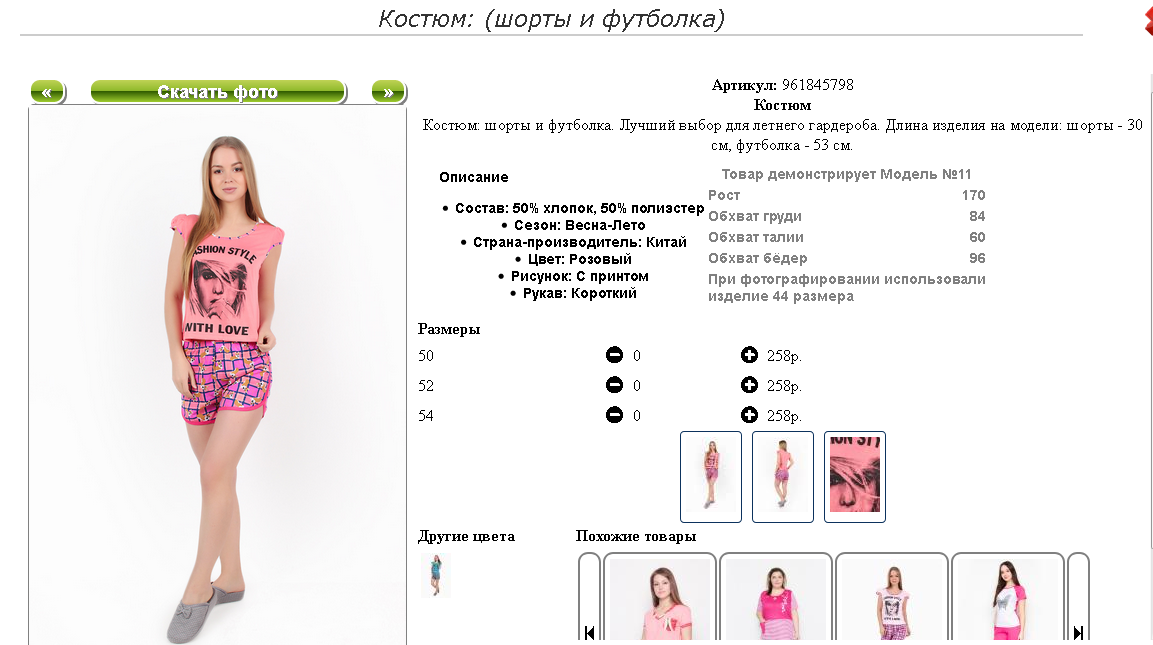1153x645 pixels.
Task: Open close-up print detail thumbnail
Action: (x=854, y=477)
